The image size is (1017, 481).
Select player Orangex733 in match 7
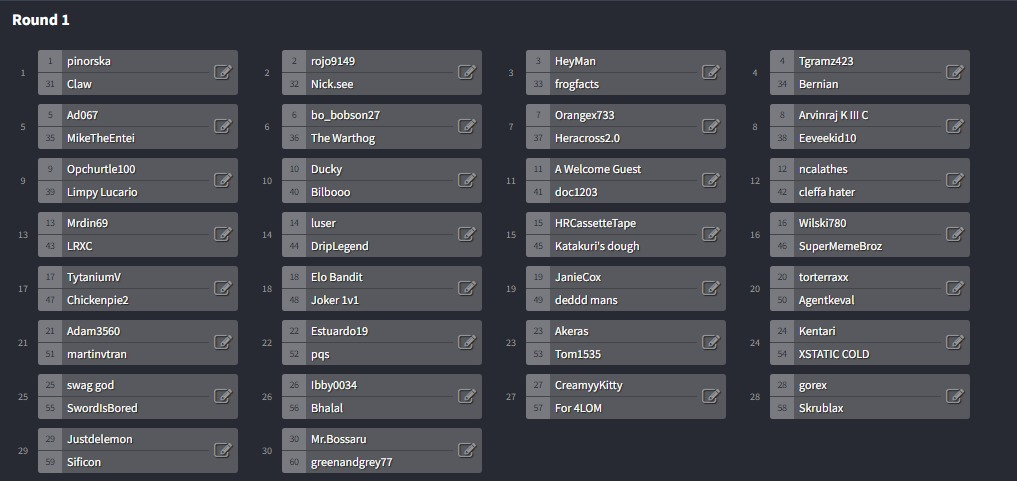point(584,115)
